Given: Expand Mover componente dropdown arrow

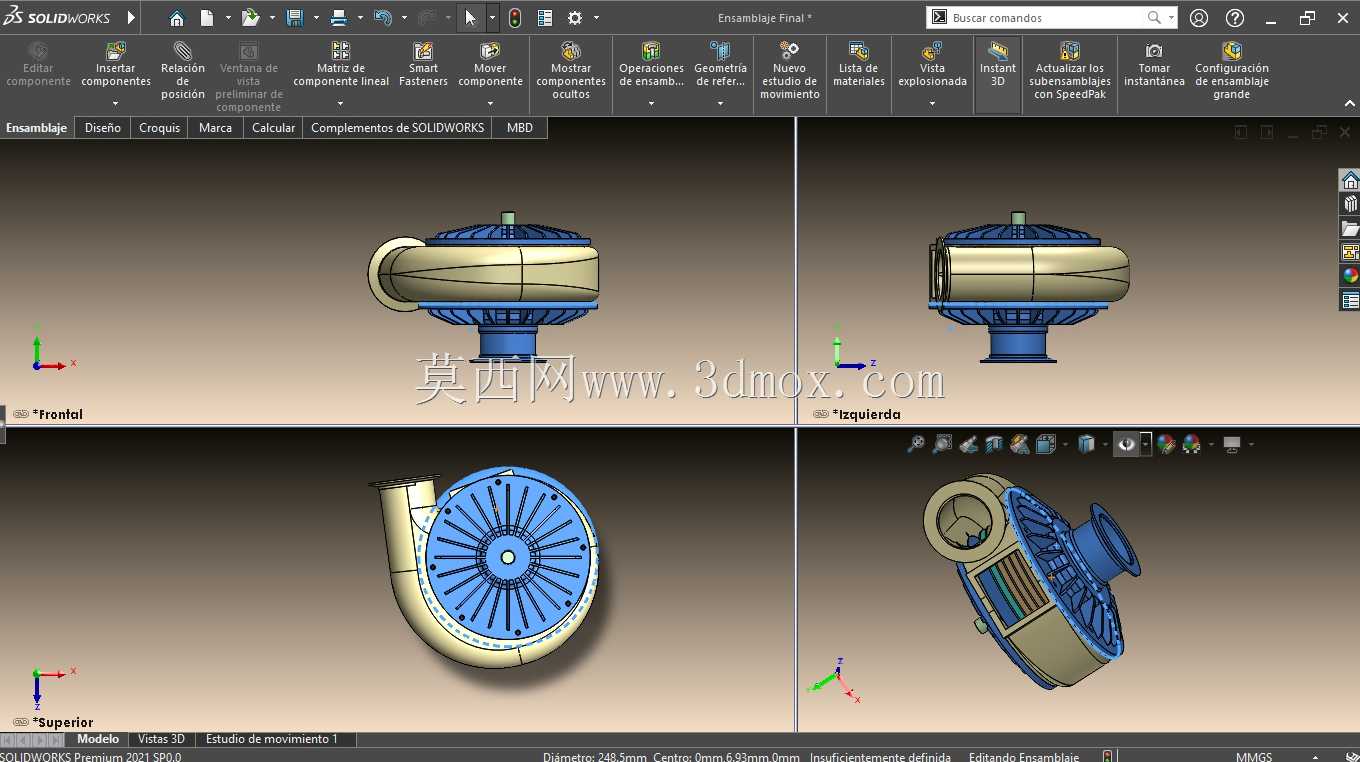Looking at the screenshot, I should [490, 103].
